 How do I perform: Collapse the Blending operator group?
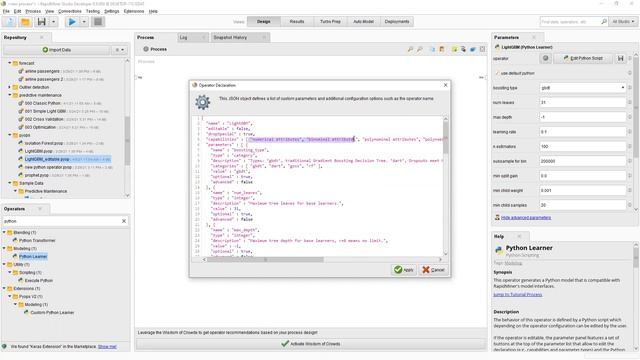[x=4, y=232]
